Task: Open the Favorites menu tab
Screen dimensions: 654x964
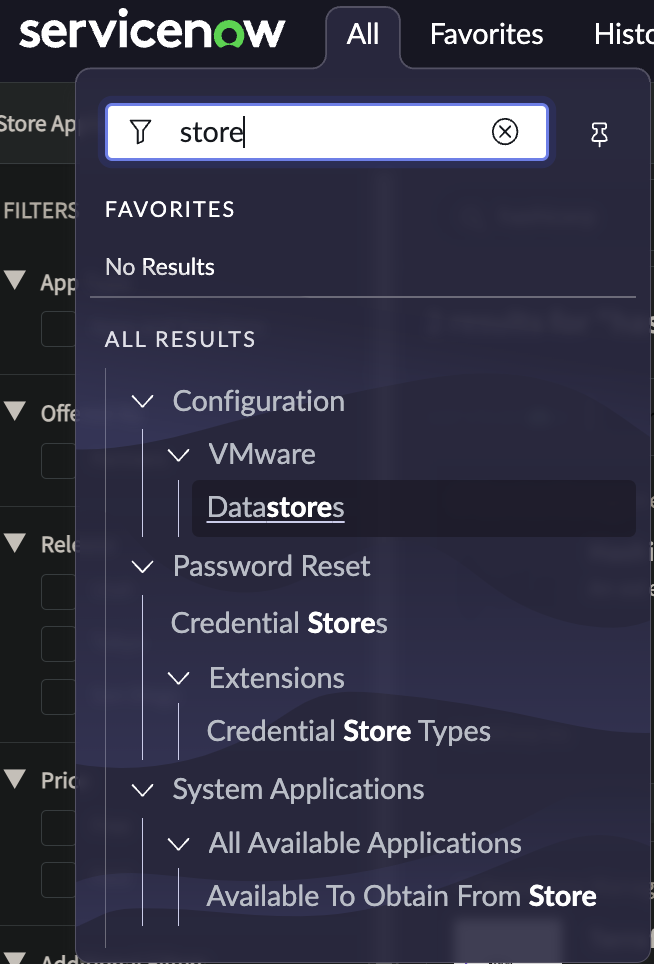Action: coord(486,35)
